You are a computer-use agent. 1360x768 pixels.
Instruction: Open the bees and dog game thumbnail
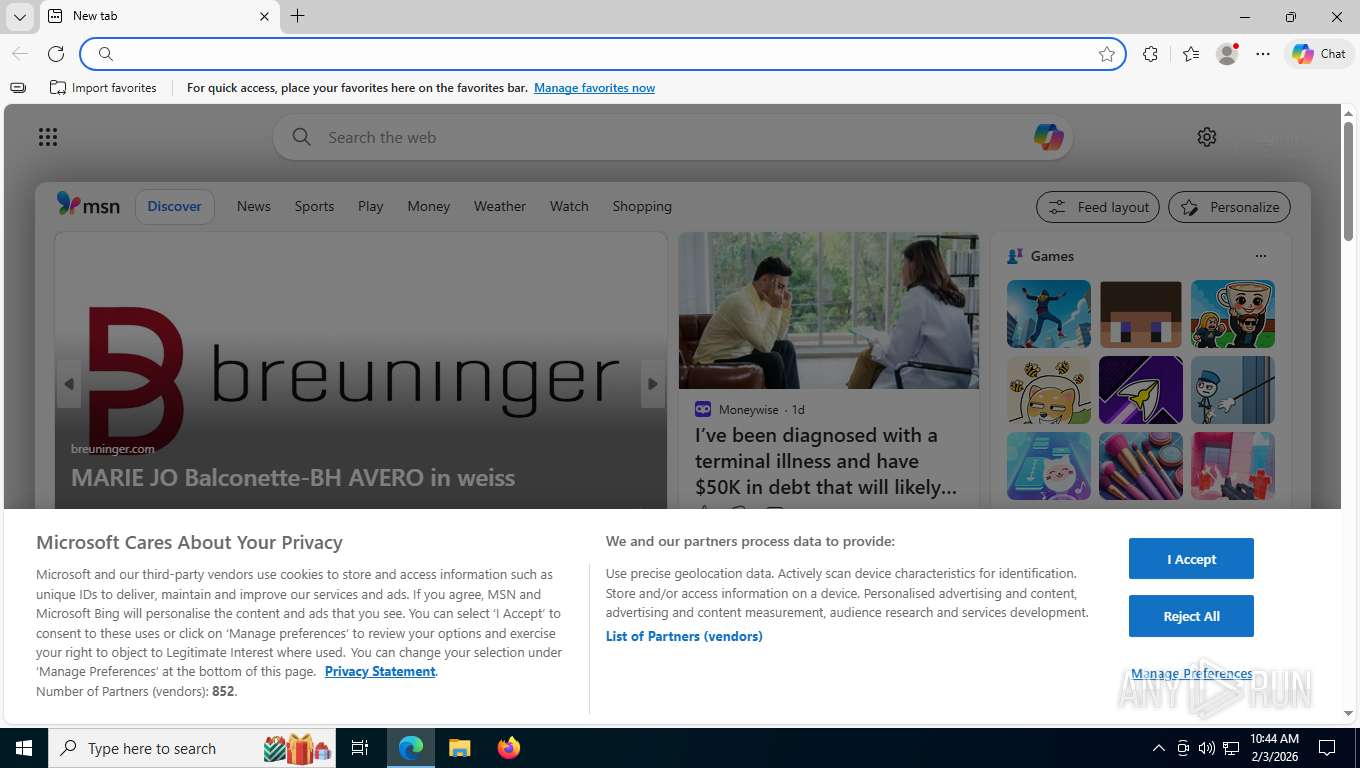(1049, 390)
